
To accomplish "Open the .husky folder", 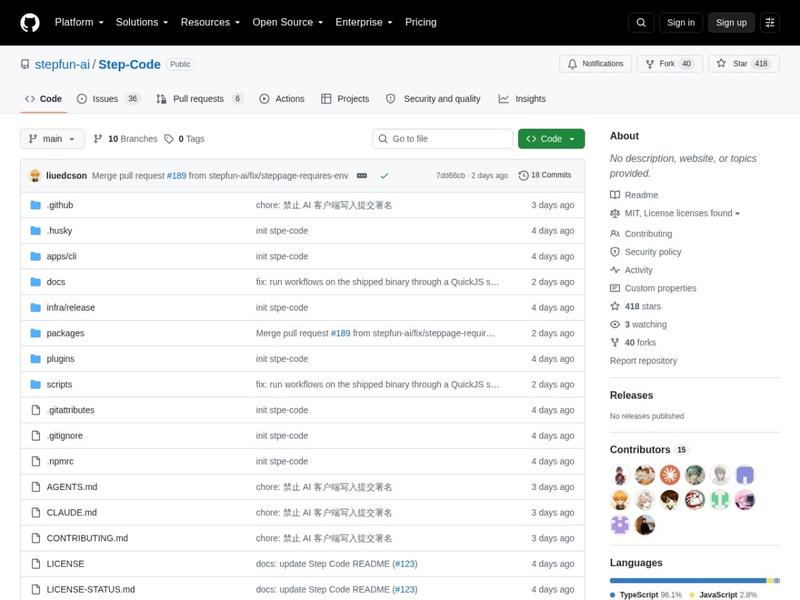I will pyautogui.click(x=59, y=231).
